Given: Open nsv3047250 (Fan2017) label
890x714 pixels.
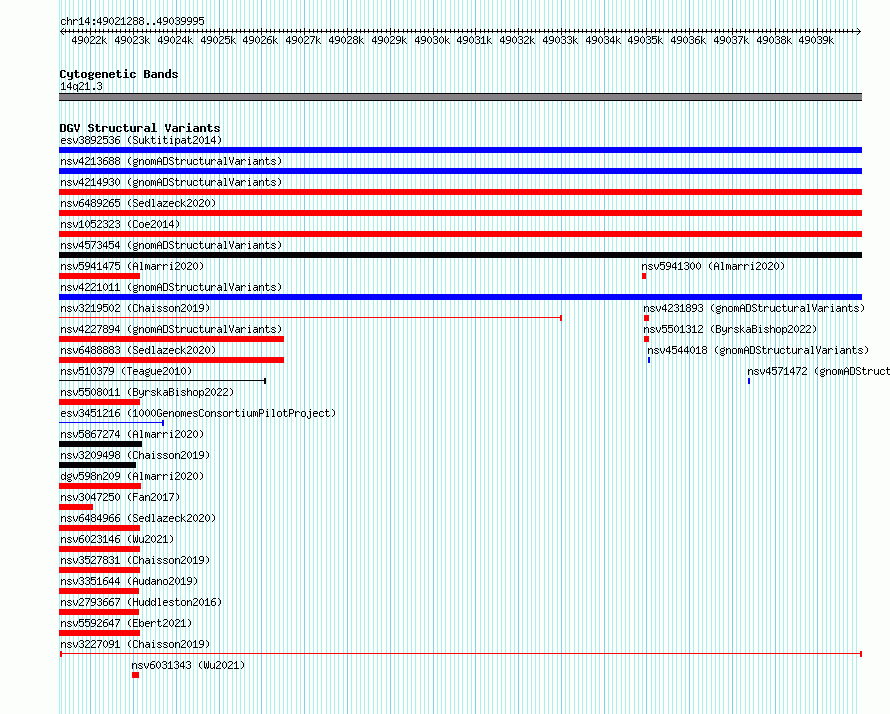Looking at the screenshot, I should 120,497.
